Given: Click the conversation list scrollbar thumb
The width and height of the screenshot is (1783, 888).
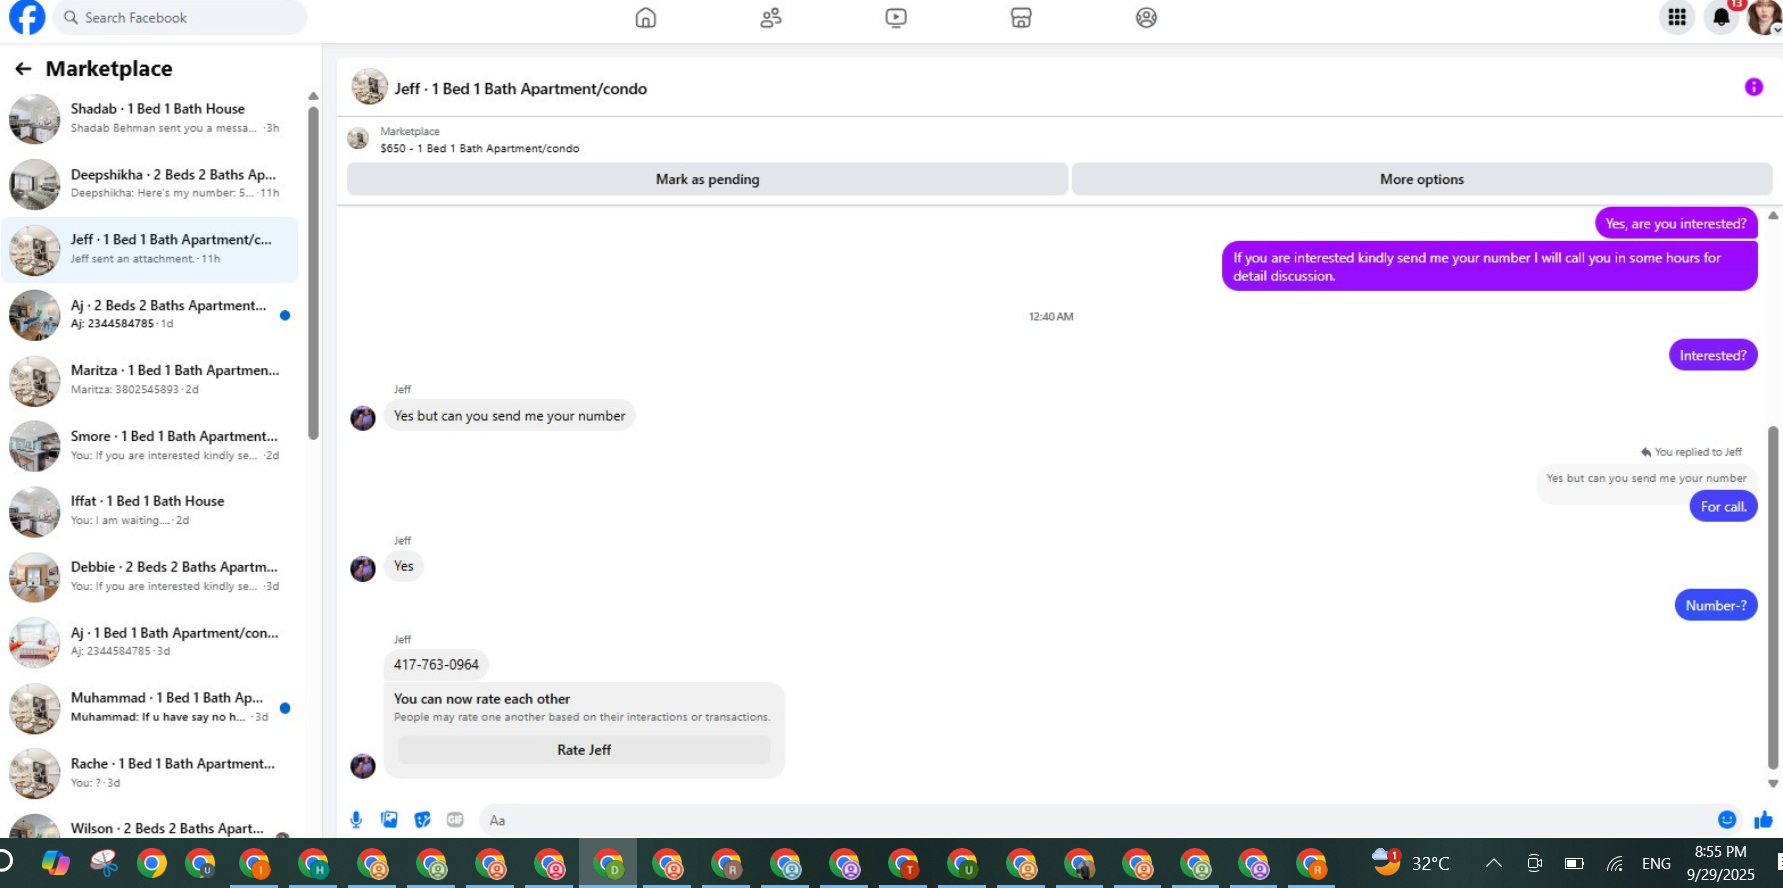Looking at the screenshot, I should pyautogui.click(x=313, y=272).
